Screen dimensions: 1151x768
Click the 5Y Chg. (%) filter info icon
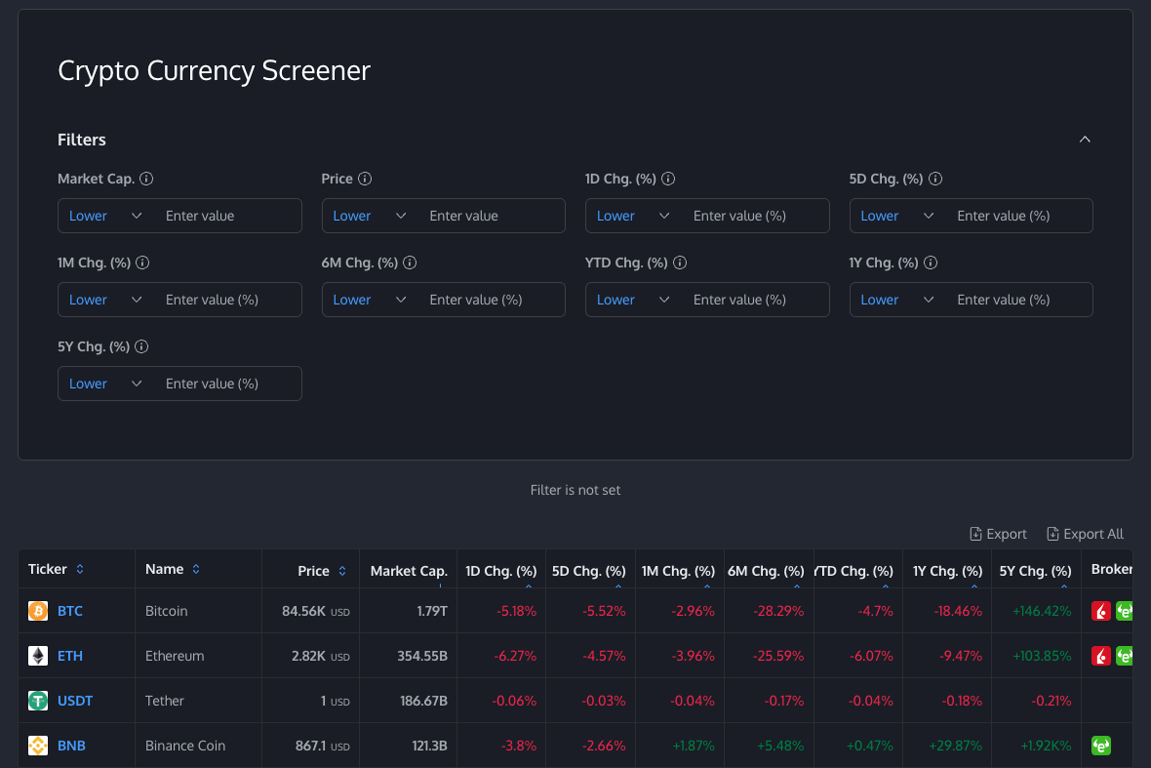tap(142, 347)
